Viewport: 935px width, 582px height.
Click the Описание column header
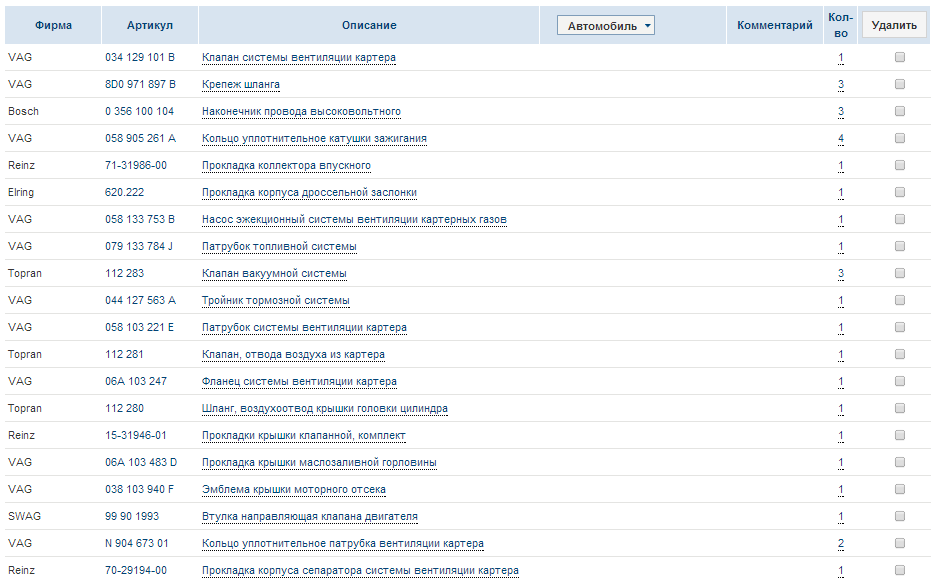click(369, 25)
